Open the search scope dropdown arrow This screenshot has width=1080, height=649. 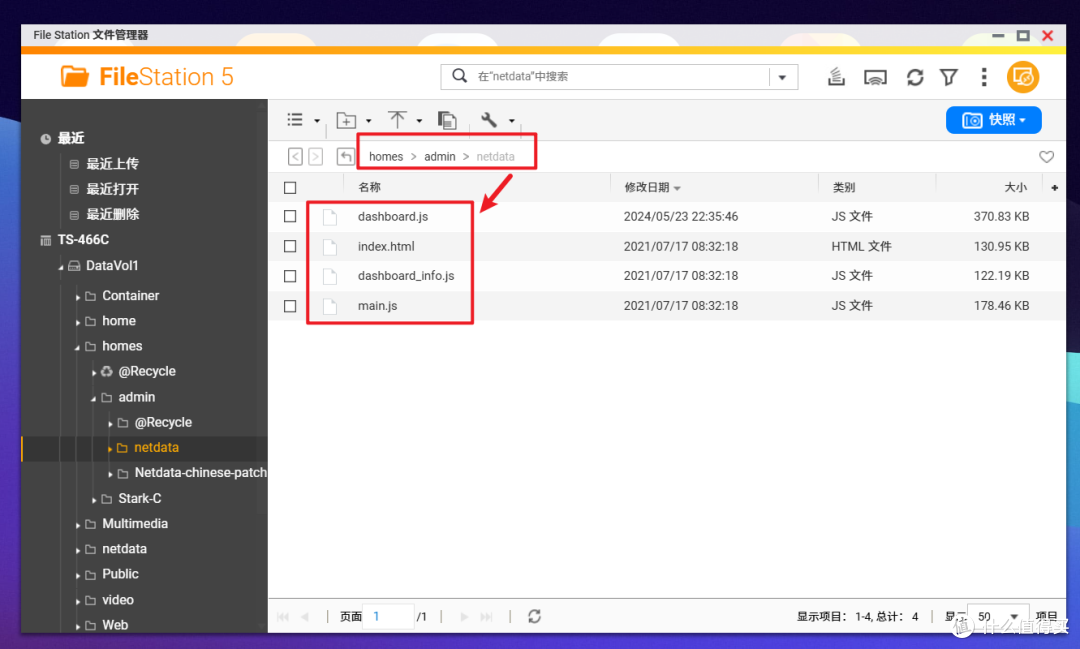pos(784,76)
